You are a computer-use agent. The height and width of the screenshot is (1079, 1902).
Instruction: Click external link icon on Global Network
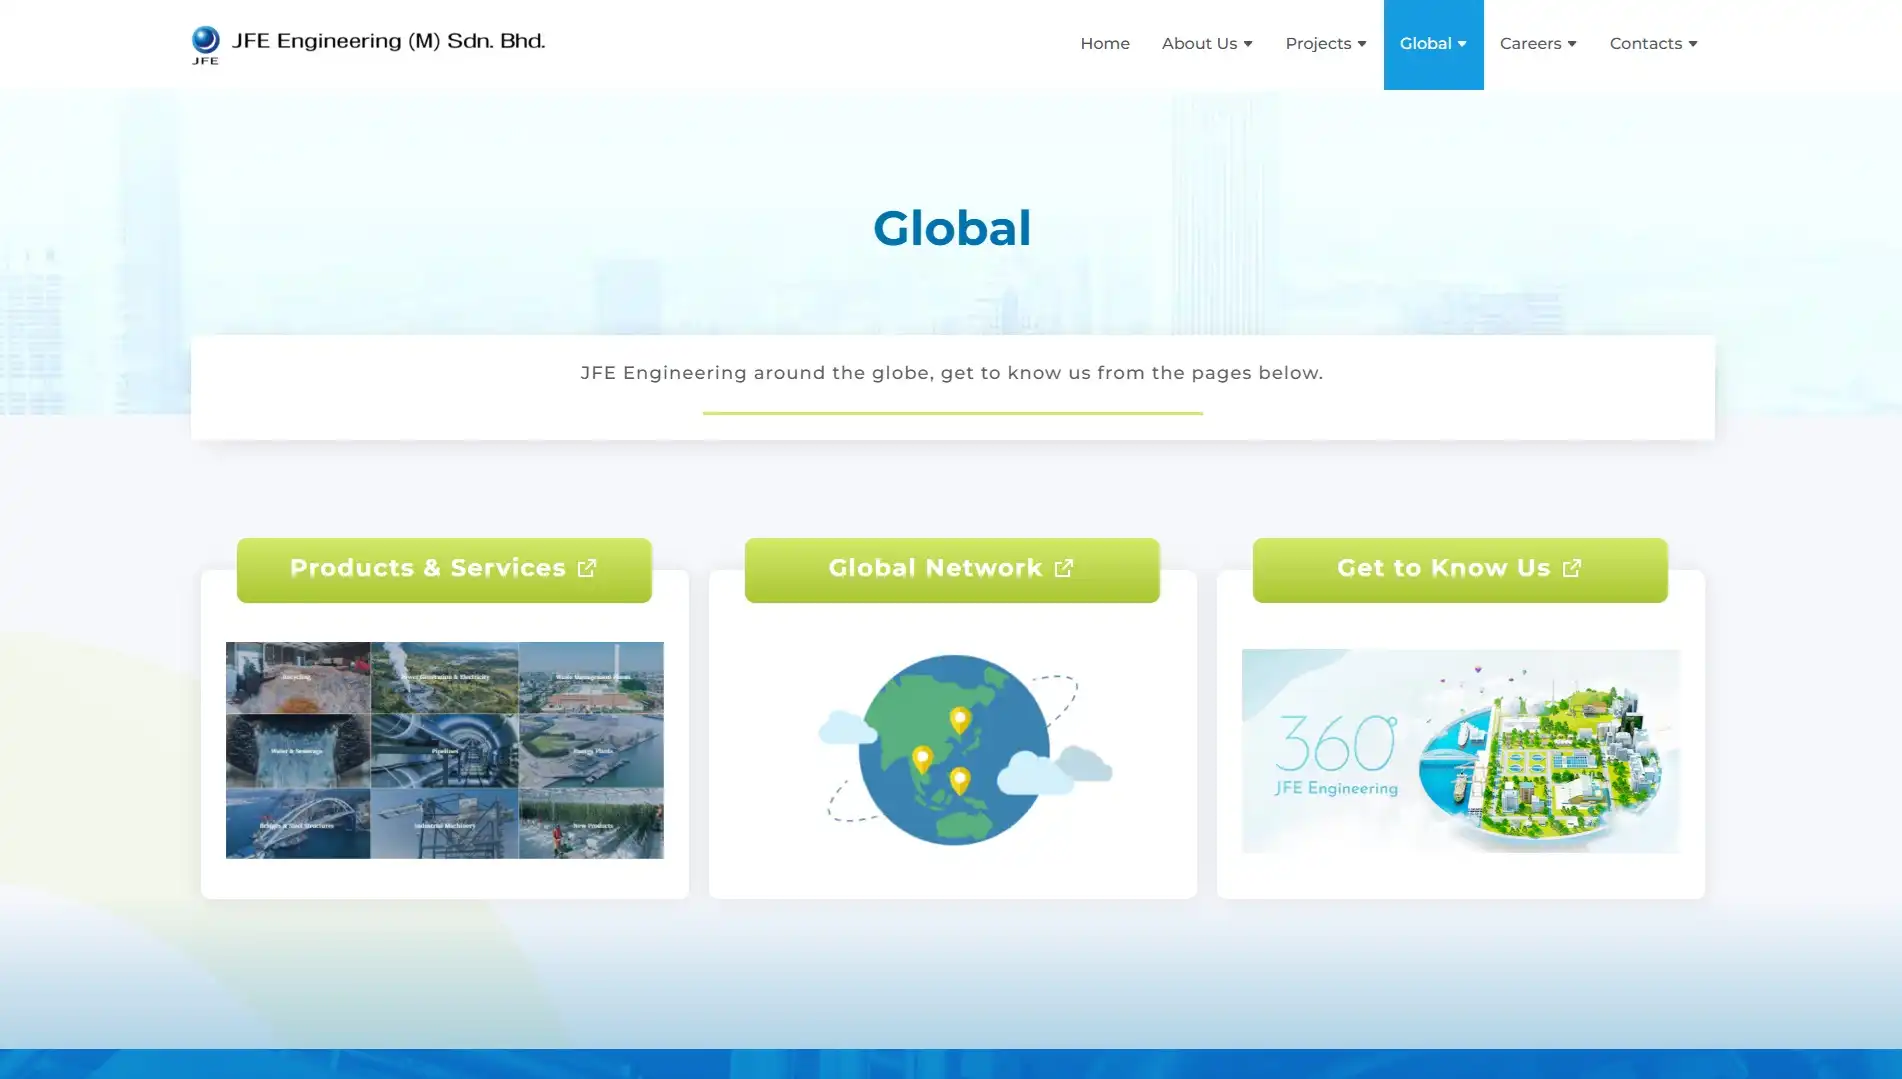(1064, 568)
